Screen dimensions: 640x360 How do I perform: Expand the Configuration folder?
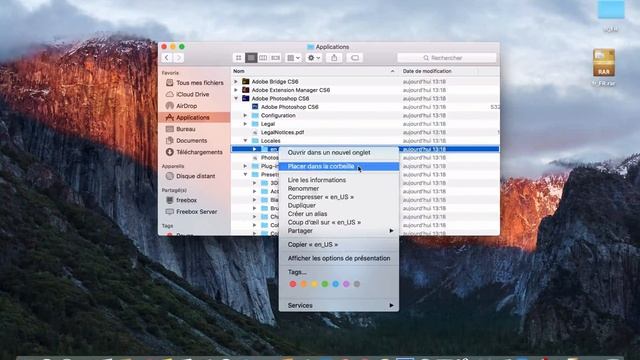point(245,116)
